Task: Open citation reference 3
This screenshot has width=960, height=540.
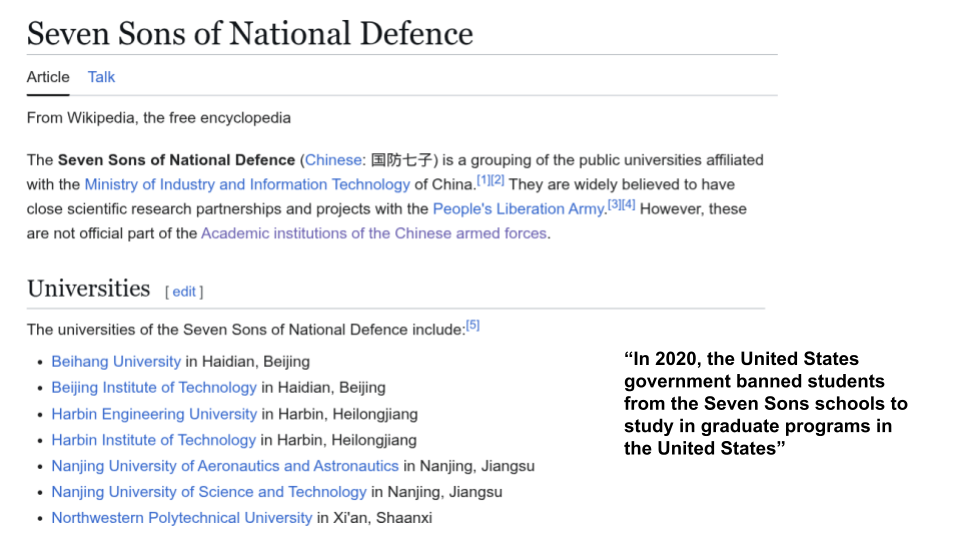Action: pyautogui.click(x=614, y=206)
